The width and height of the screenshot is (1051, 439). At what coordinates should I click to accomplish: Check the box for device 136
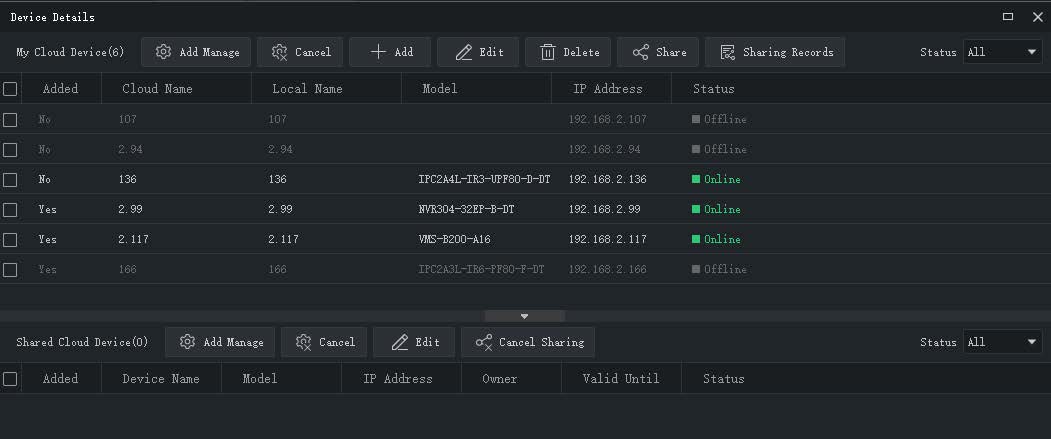[x=10, y=180]
